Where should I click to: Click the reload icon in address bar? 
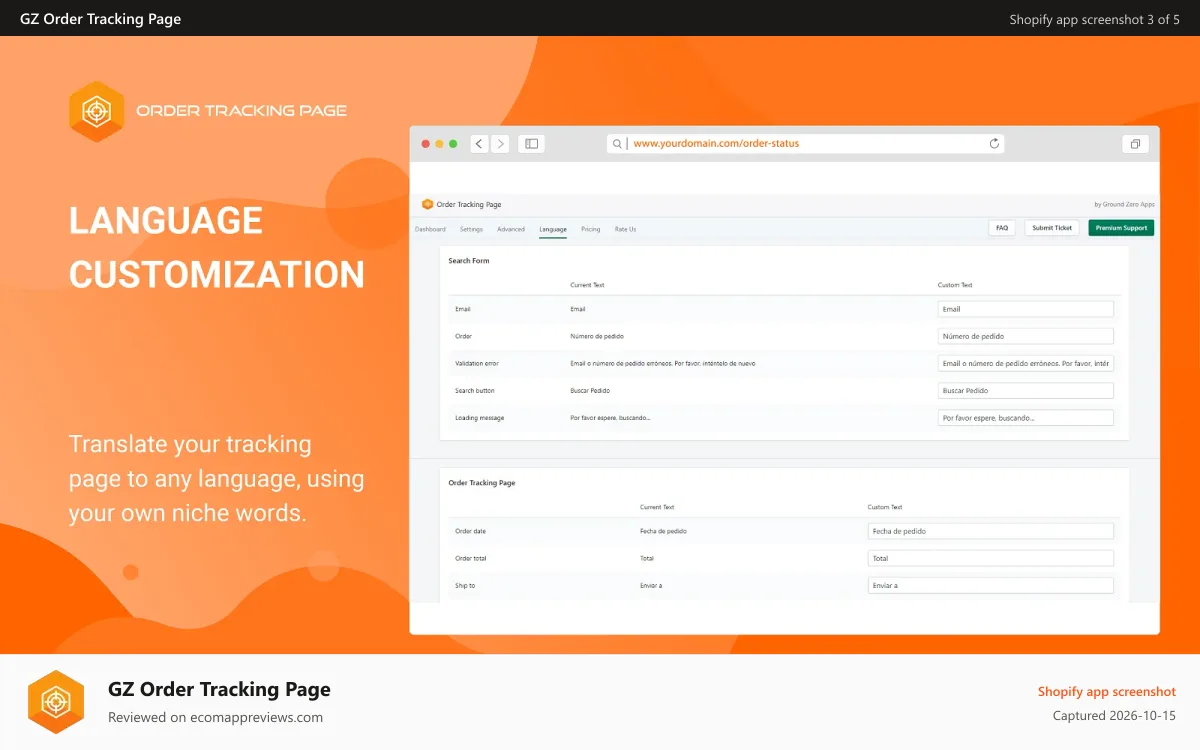[x=994, y=144]
